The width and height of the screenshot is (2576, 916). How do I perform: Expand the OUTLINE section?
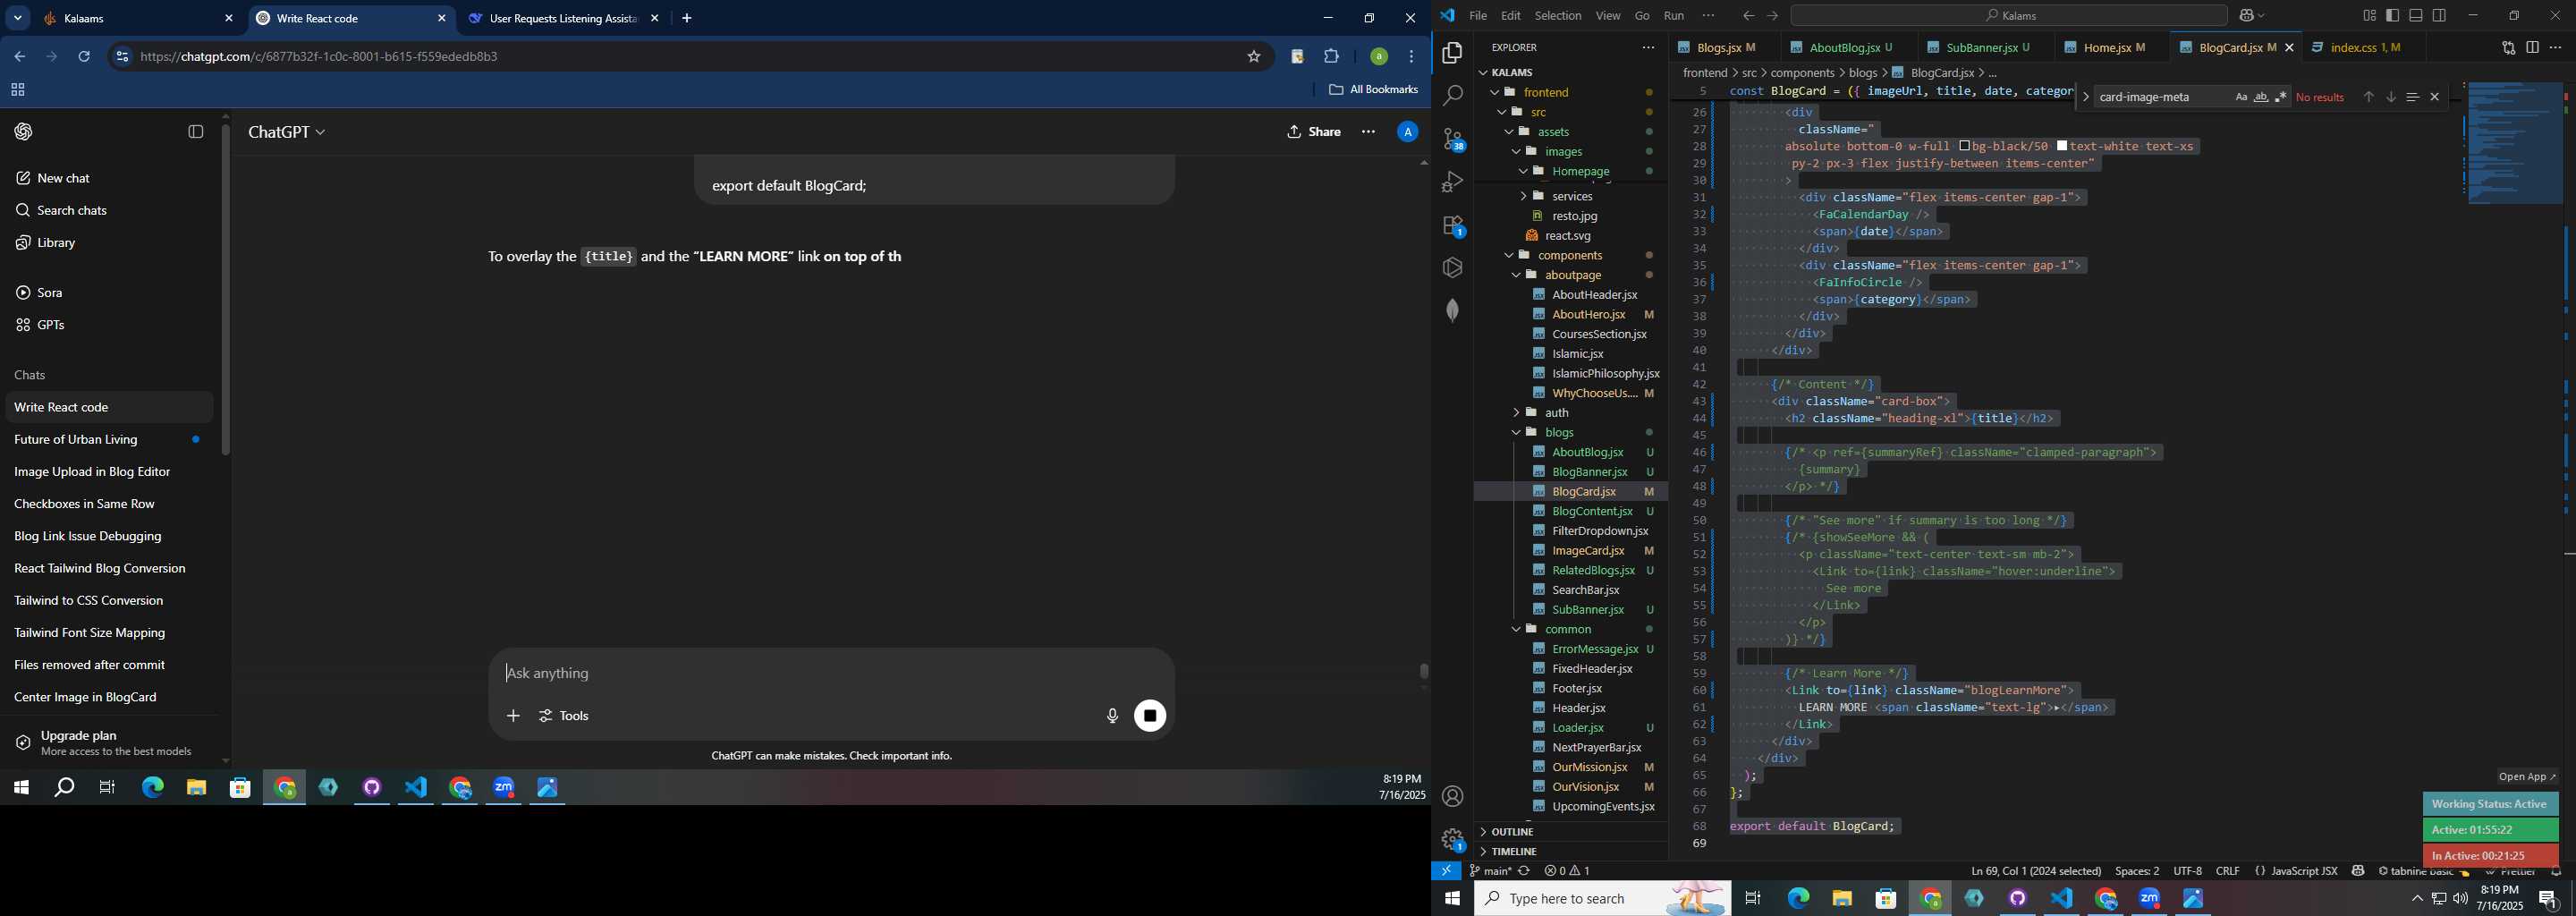[x=1570, y=832]
